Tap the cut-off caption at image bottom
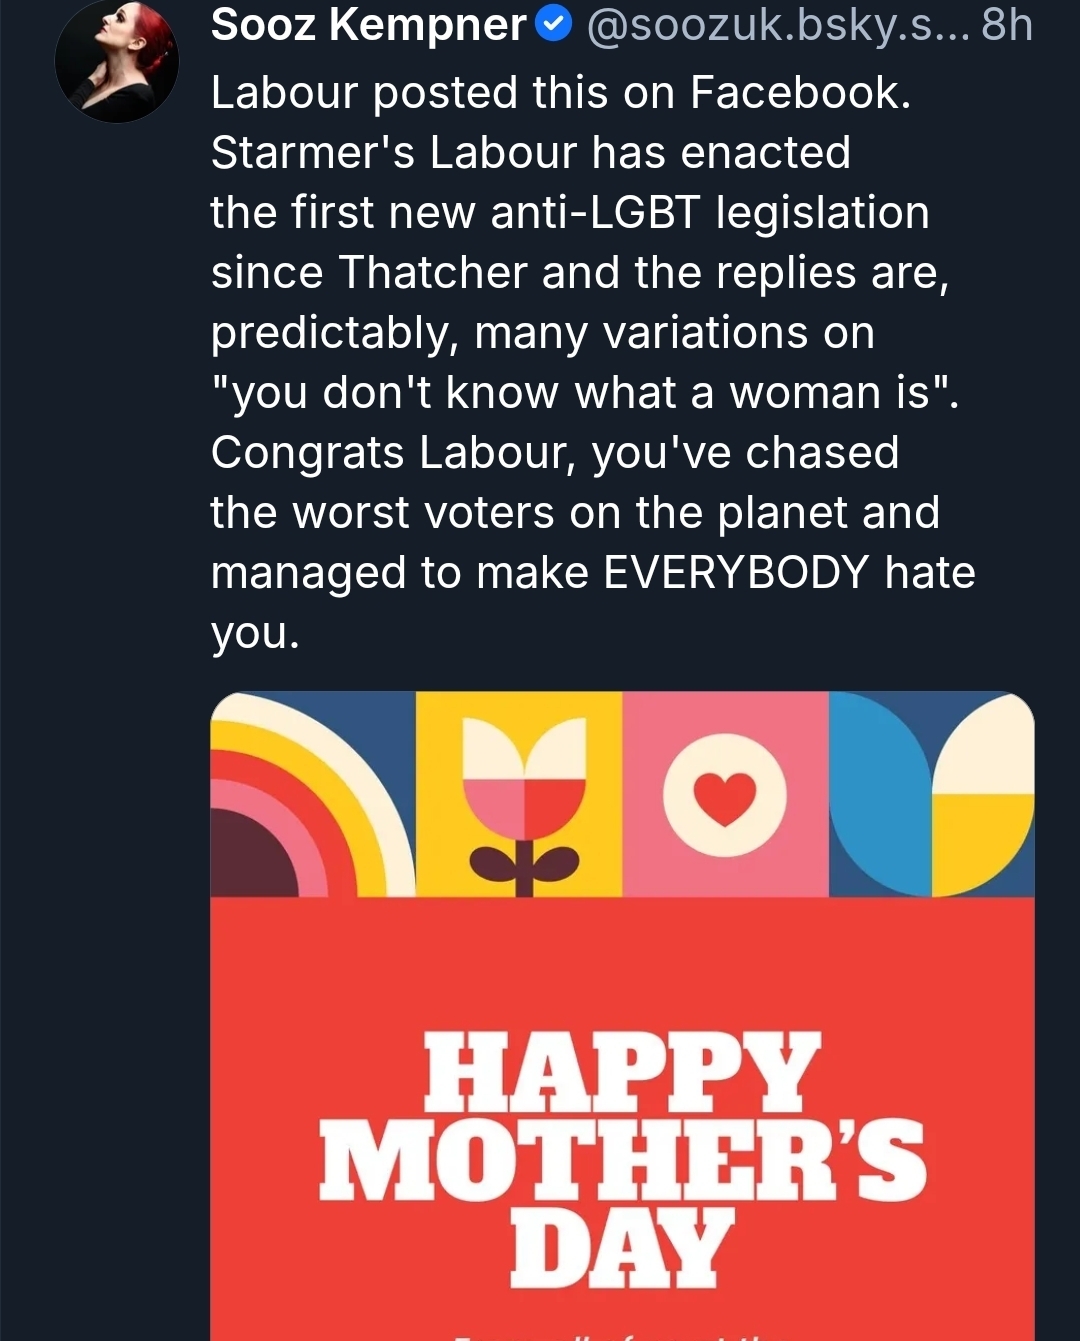The height and width of the screenshot is (1341, 1080). [622, 1334]
